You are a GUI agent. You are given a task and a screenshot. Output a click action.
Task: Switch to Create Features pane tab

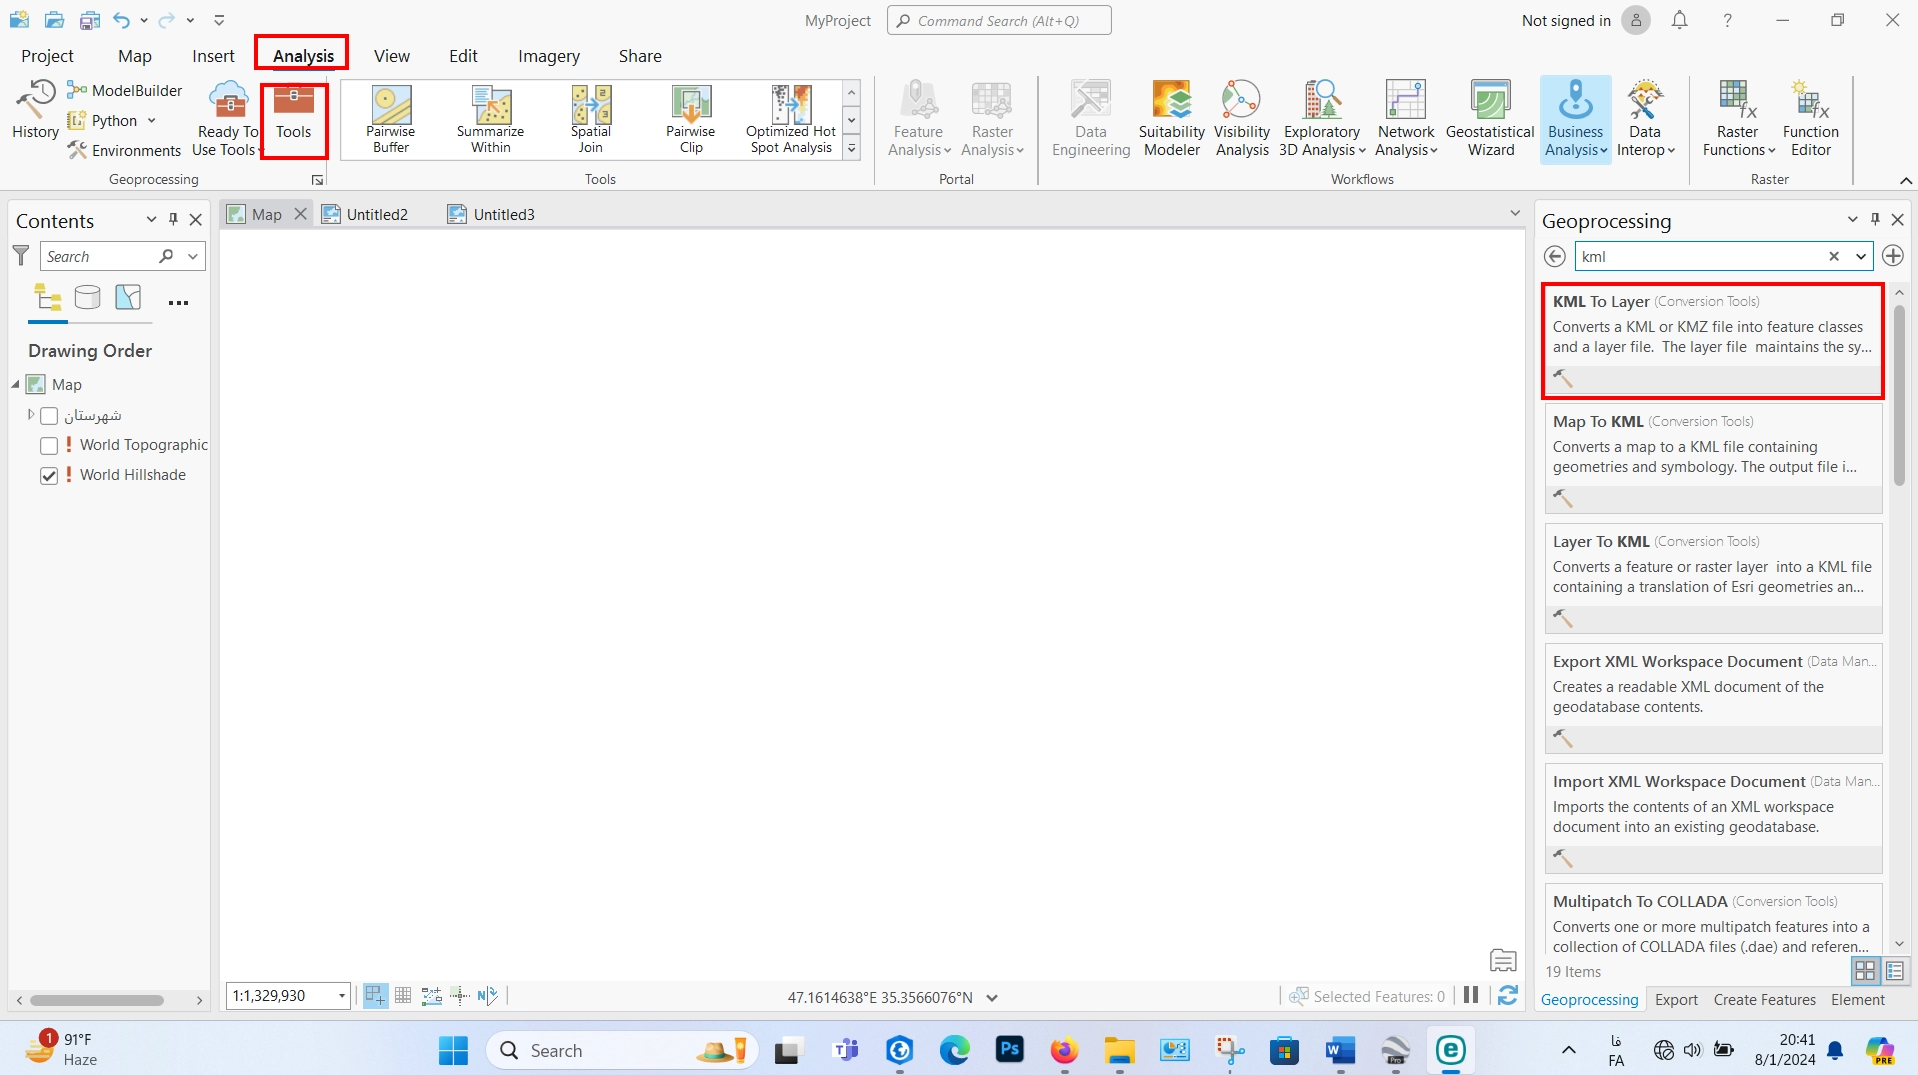click(1764, 999)
